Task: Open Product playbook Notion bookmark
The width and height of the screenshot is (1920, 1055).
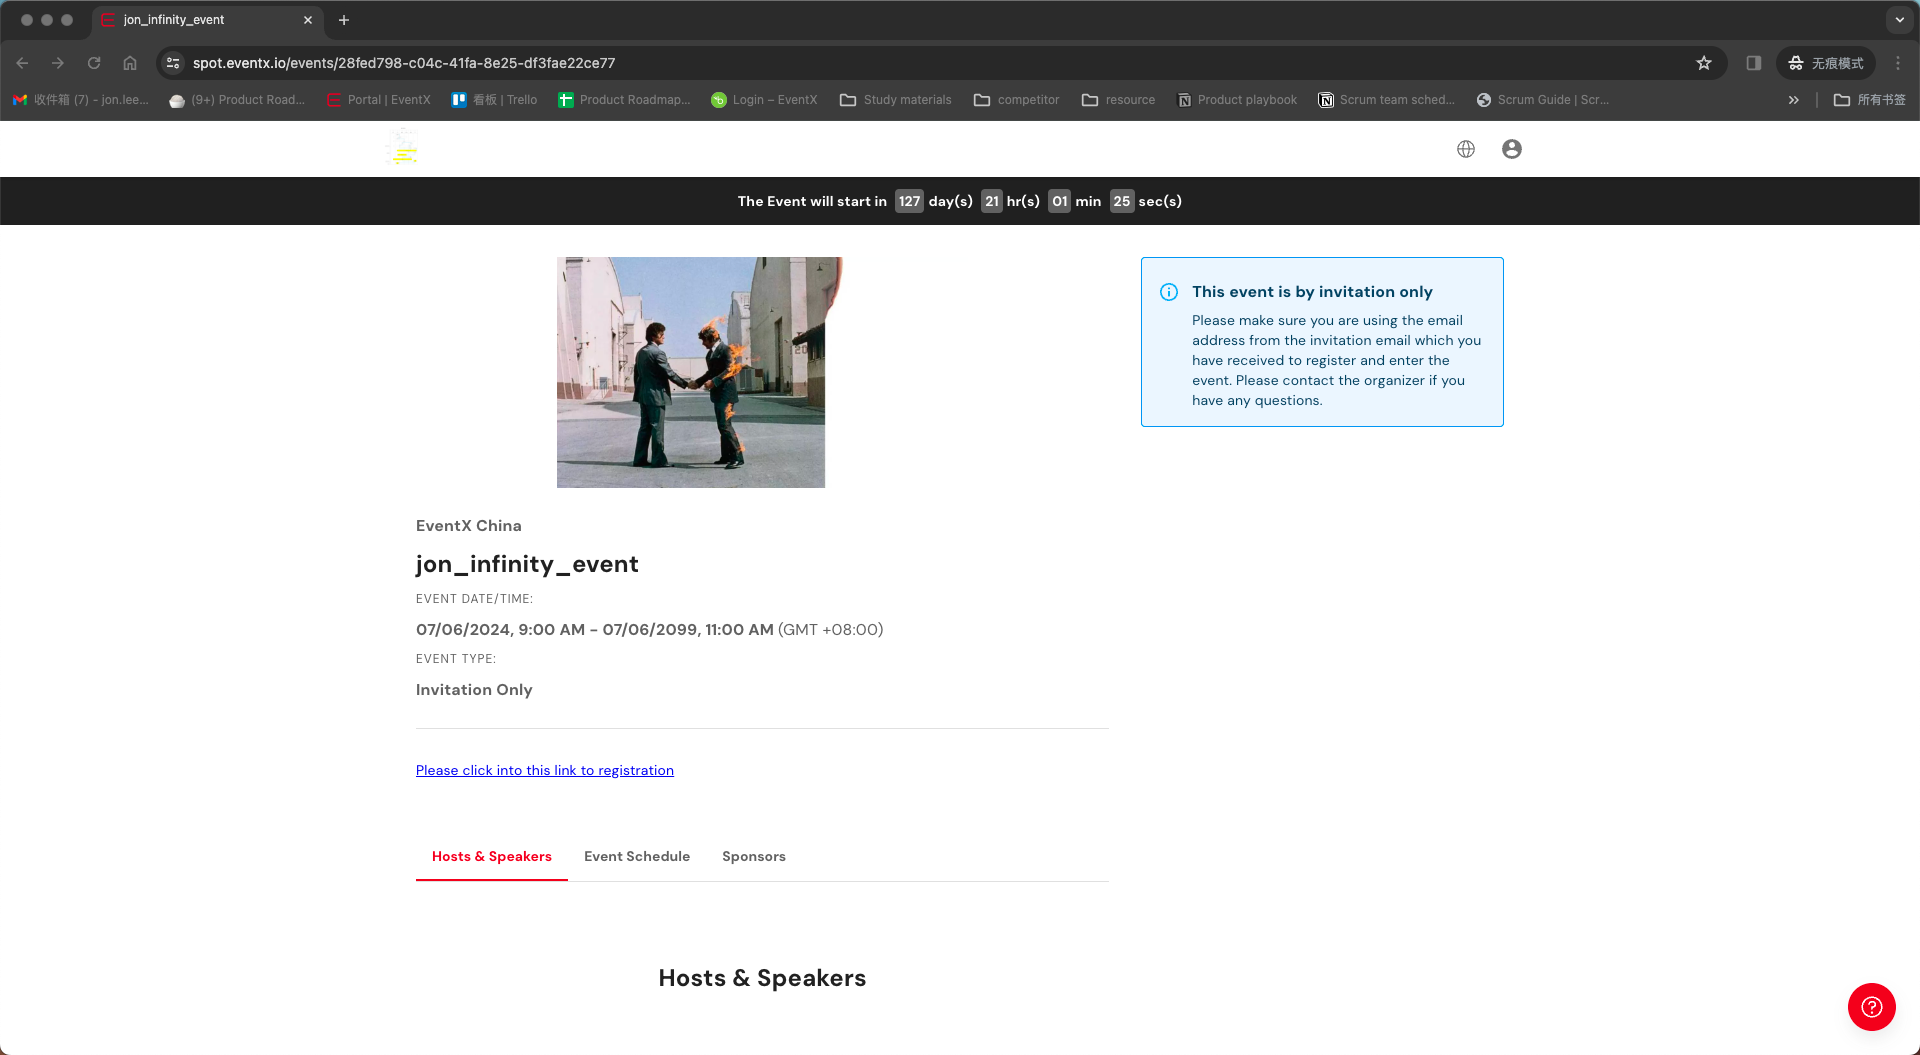Action: (x=1238, y=100)
